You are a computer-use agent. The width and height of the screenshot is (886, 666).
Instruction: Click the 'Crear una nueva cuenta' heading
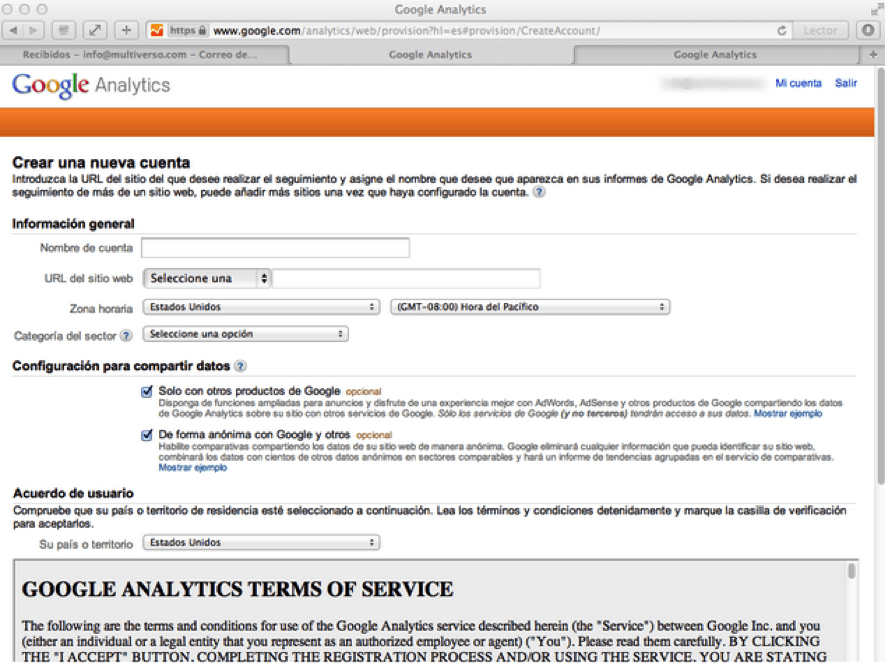101,163
